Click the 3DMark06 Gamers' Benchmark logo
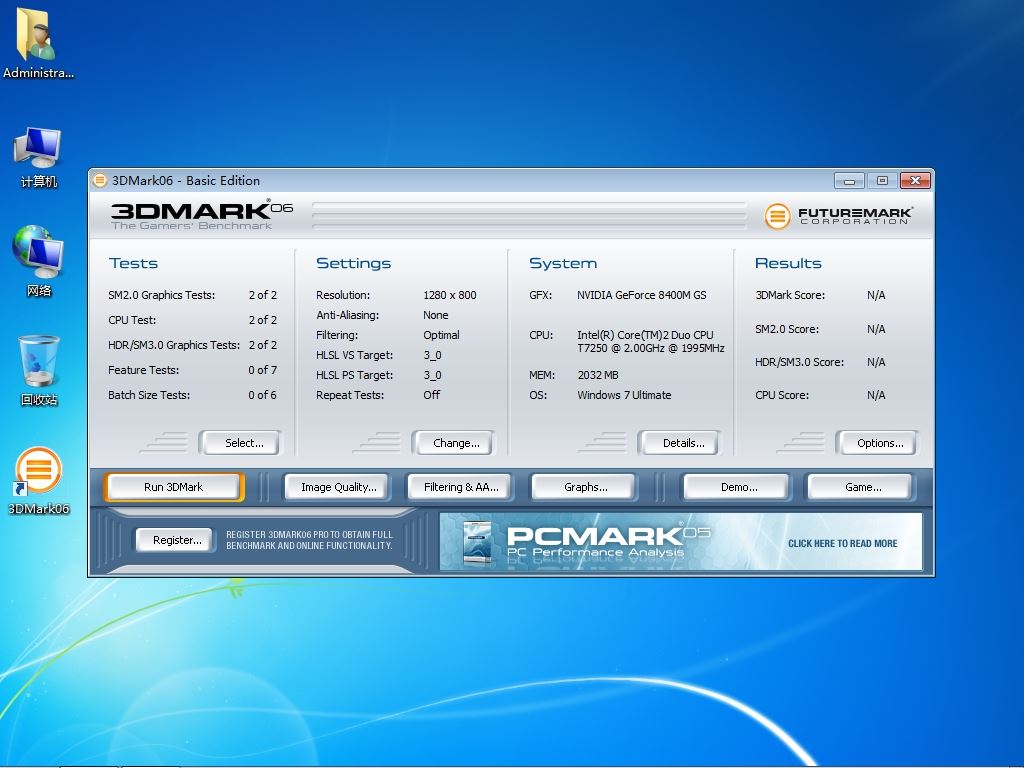This screenshot has width=1024, height=768. pos(201,215)
